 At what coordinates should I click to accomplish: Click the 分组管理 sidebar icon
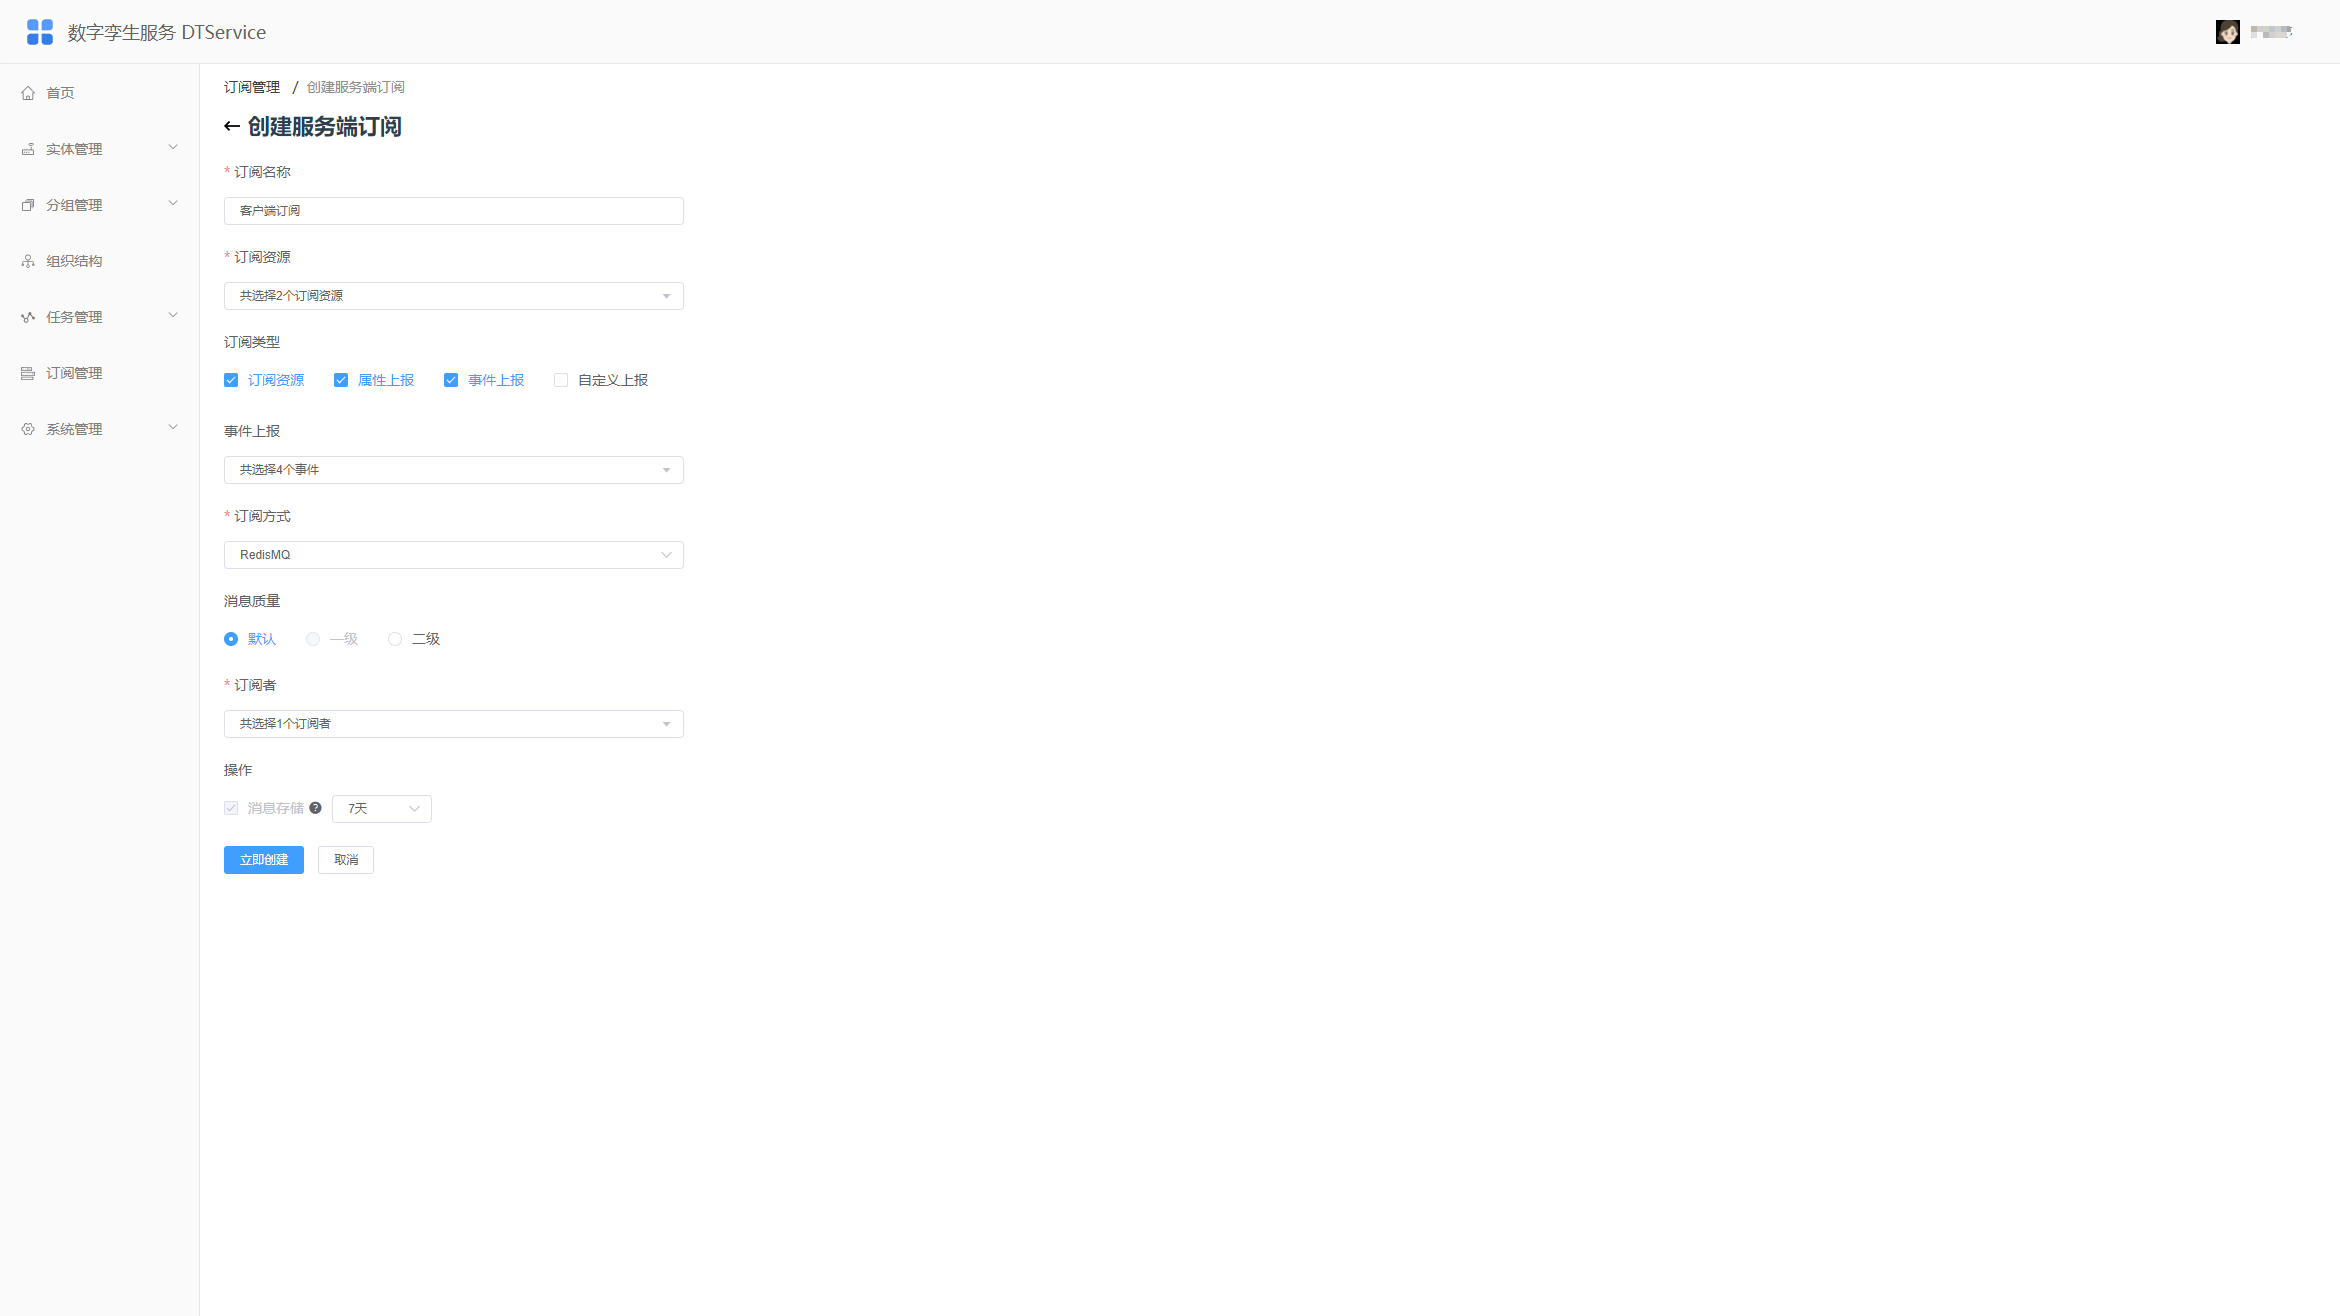[28, 205]
